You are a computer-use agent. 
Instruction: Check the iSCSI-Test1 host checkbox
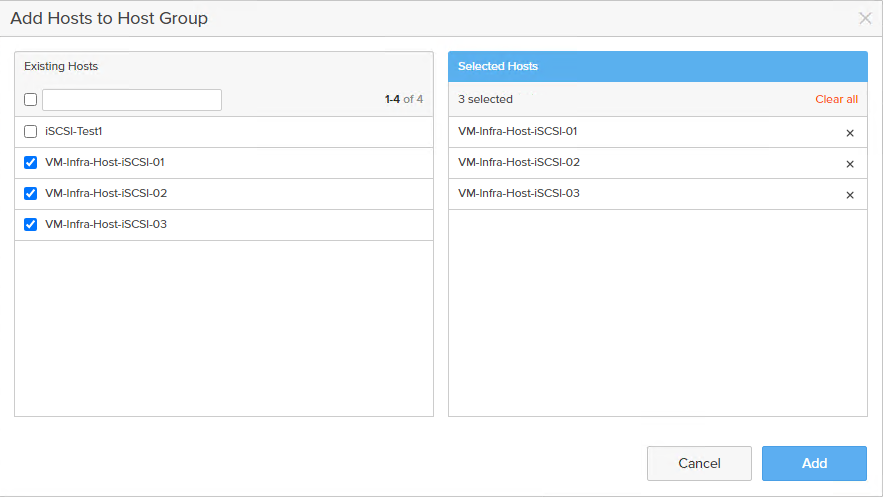point(30,132)
